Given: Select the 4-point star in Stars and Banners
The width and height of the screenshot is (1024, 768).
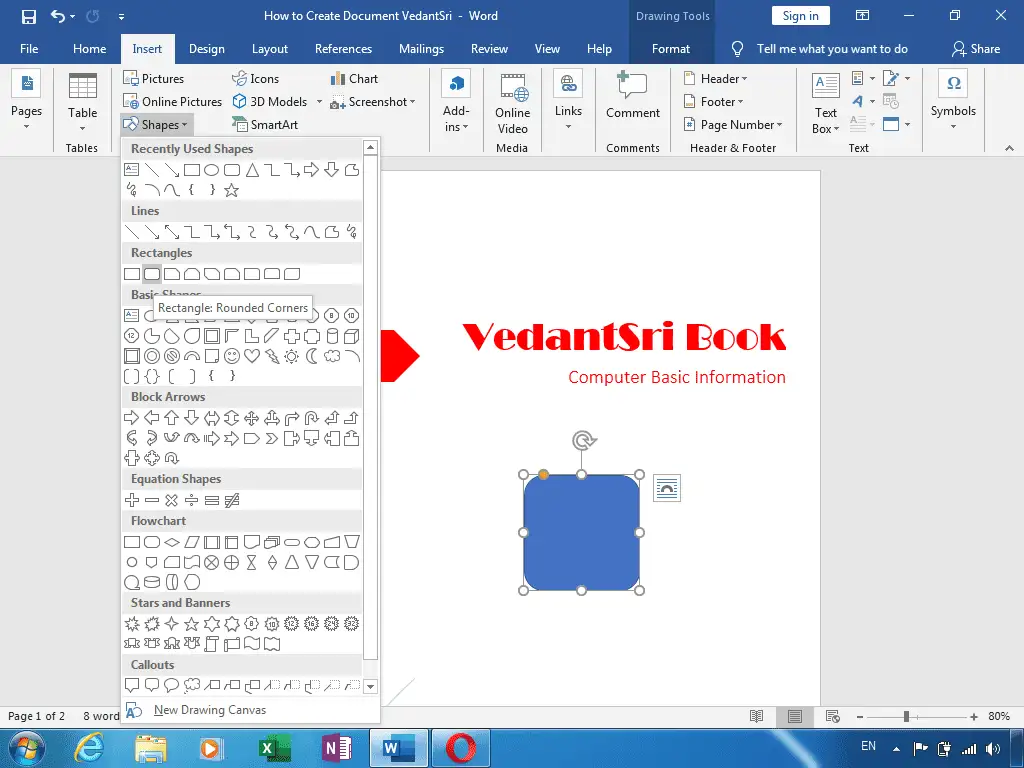Looking at the screenshot, I should [x=172, y=624].
